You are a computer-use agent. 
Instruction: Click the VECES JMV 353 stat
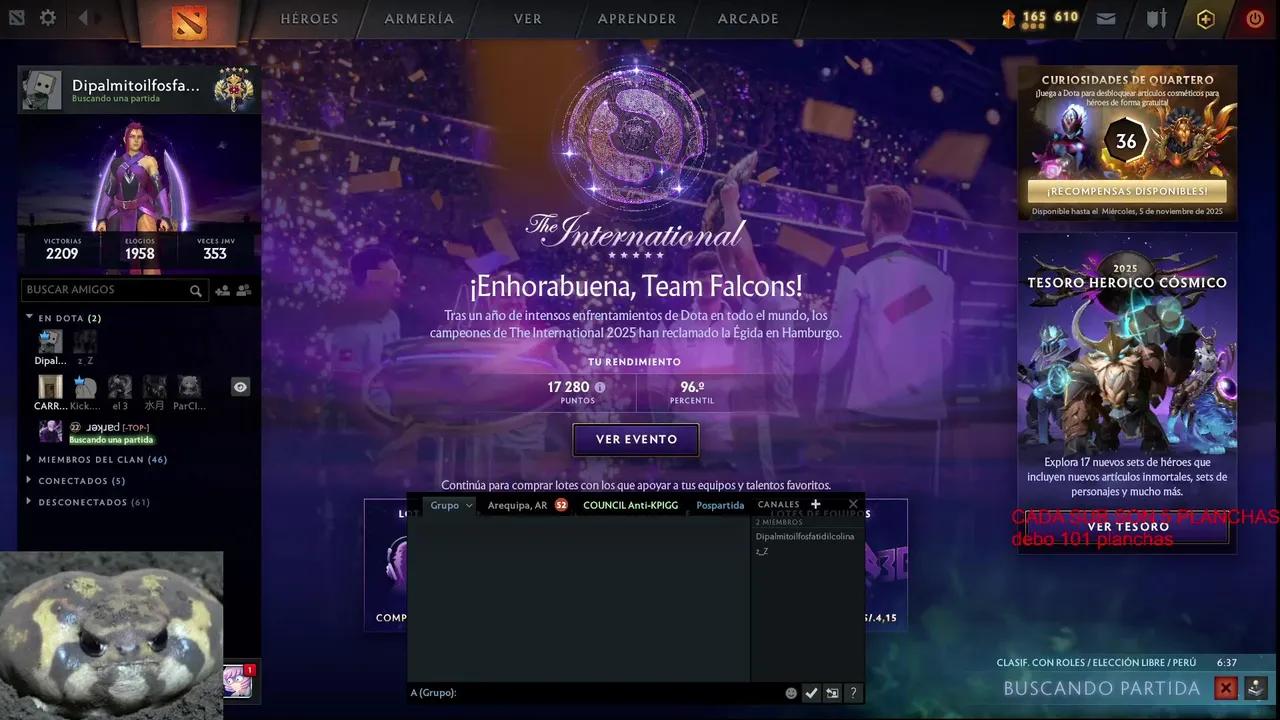pos(215,249)
